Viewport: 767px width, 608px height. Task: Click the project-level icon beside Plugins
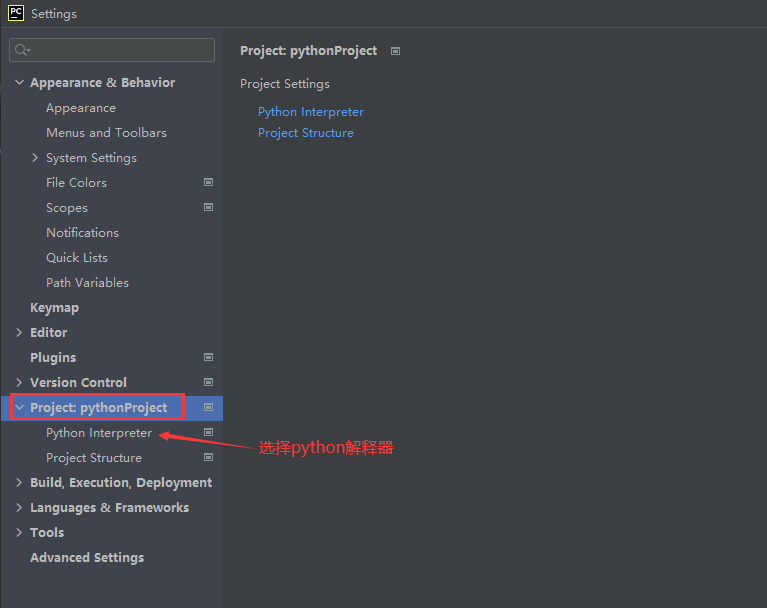(208, 358)
